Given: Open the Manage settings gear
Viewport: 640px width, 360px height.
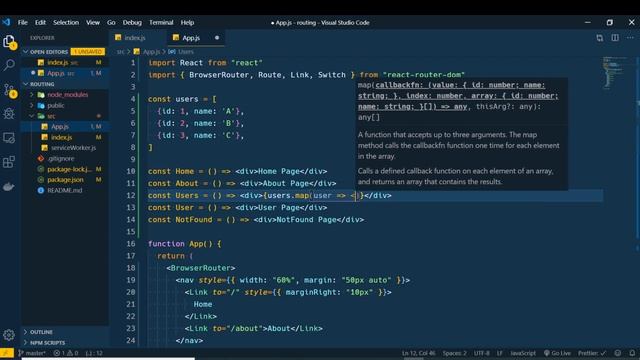Looking at the screenshot, I should [9, 335].
